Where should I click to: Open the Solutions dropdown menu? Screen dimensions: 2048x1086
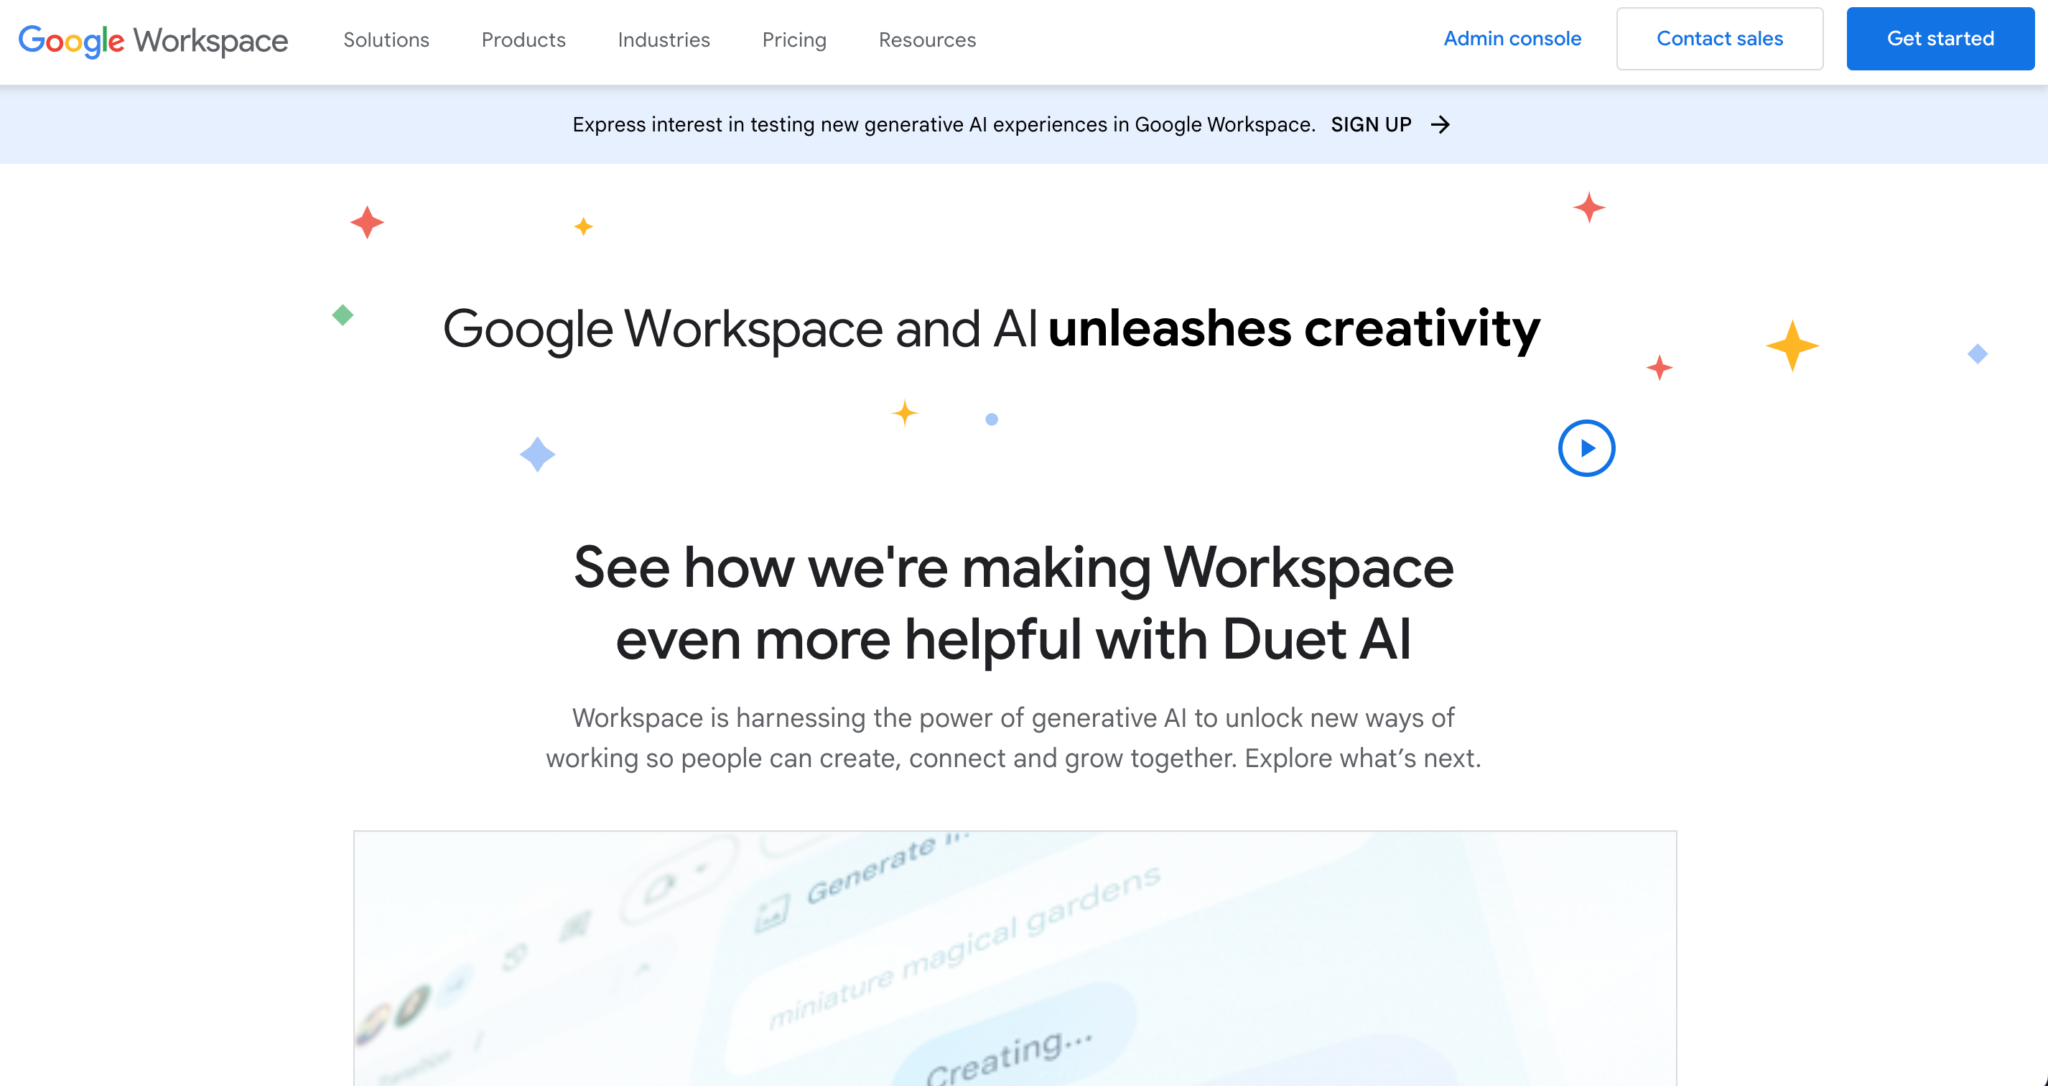click(x=386, y=40)
